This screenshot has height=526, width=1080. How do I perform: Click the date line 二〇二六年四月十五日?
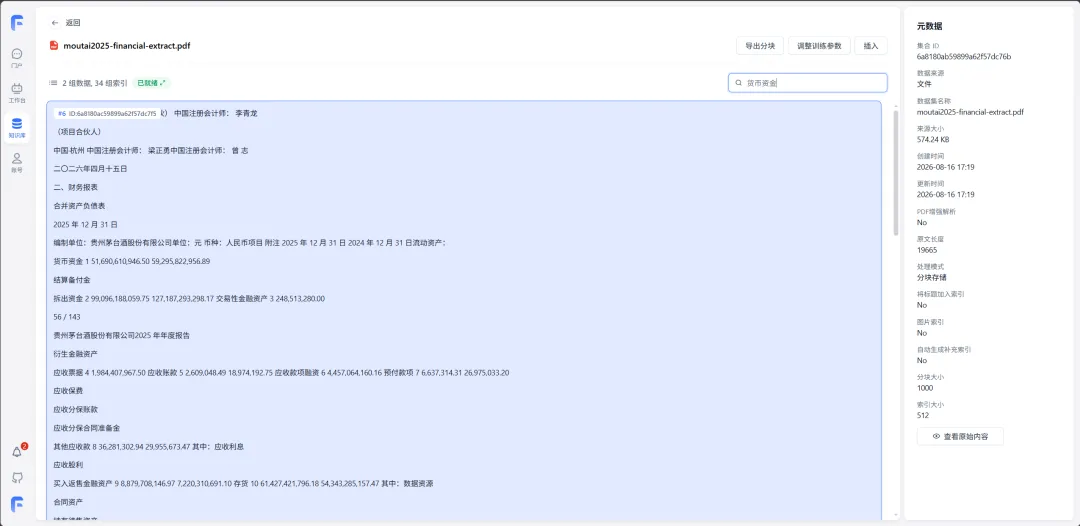tap(90, 169)
